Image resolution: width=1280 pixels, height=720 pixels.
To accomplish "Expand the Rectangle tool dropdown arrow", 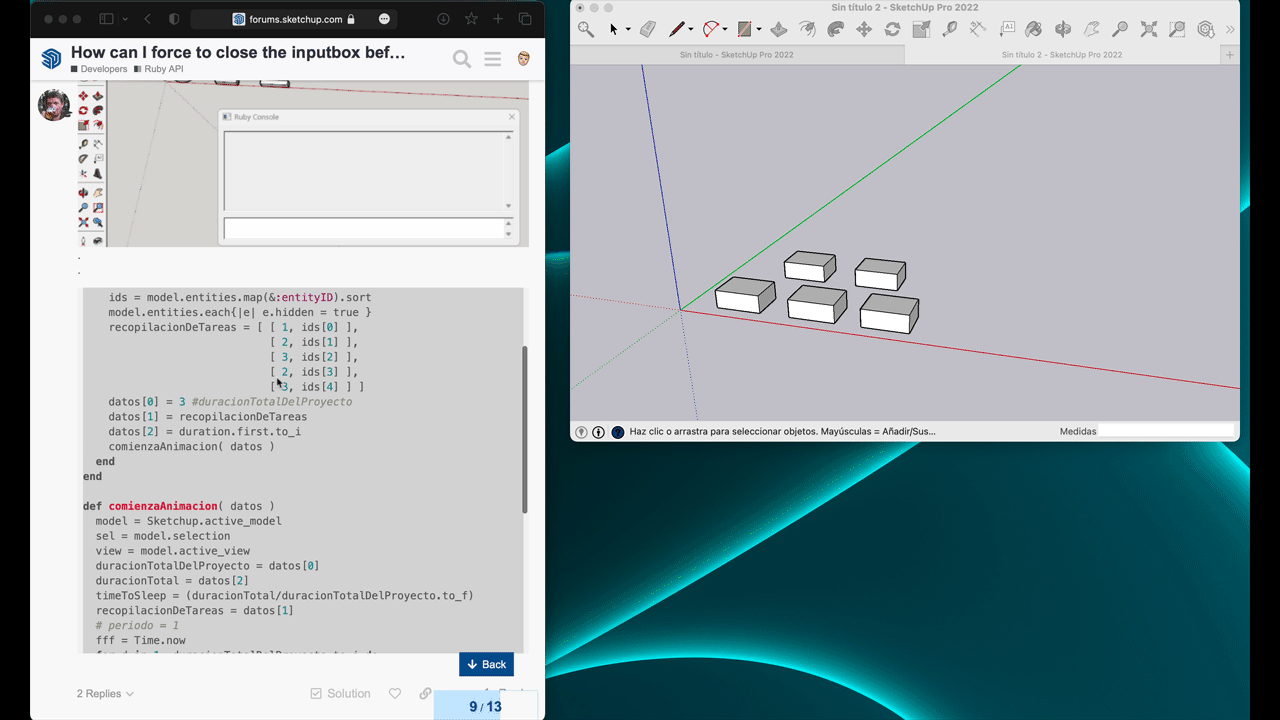I will click(759, 30).
